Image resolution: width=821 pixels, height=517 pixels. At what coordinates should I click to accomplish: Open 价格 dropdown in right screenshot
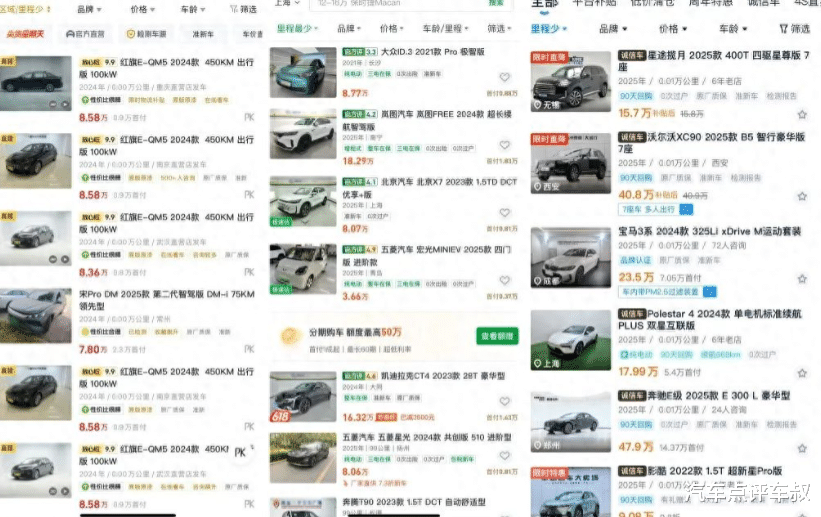point(673,29)
